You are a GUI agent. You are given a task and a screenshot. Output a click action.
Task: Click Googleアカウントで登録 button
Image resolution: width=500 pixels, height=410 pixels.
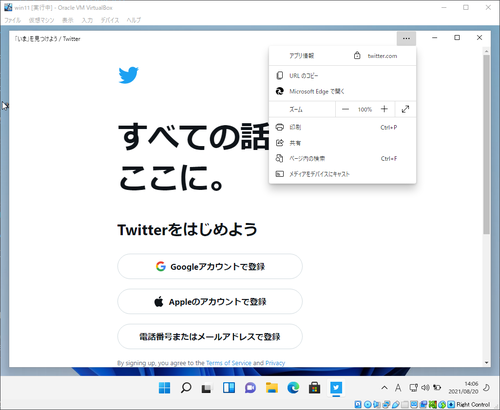coord(210,266)
